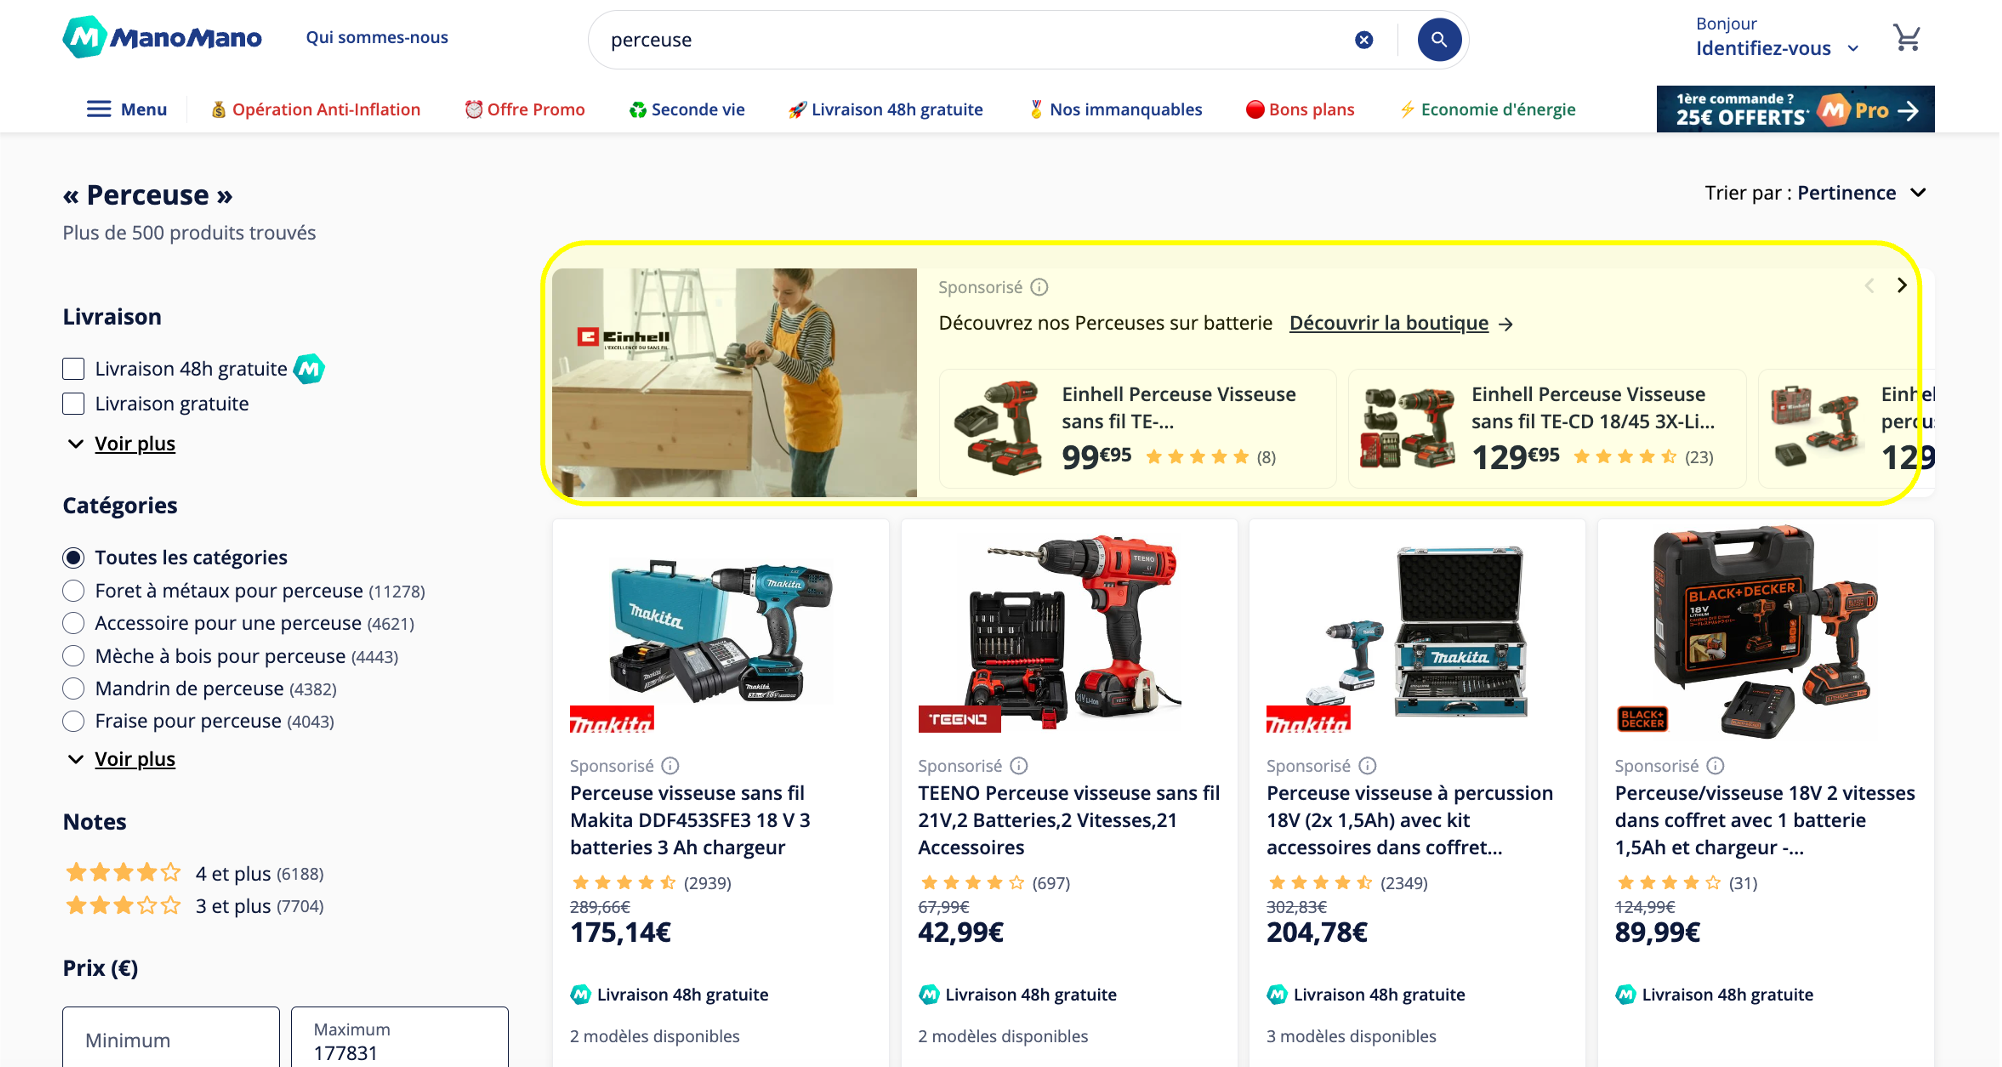Screen dimensions: 2002x1067
Task: Expand Voir plus under Catégories
Action: click(121, 759)
